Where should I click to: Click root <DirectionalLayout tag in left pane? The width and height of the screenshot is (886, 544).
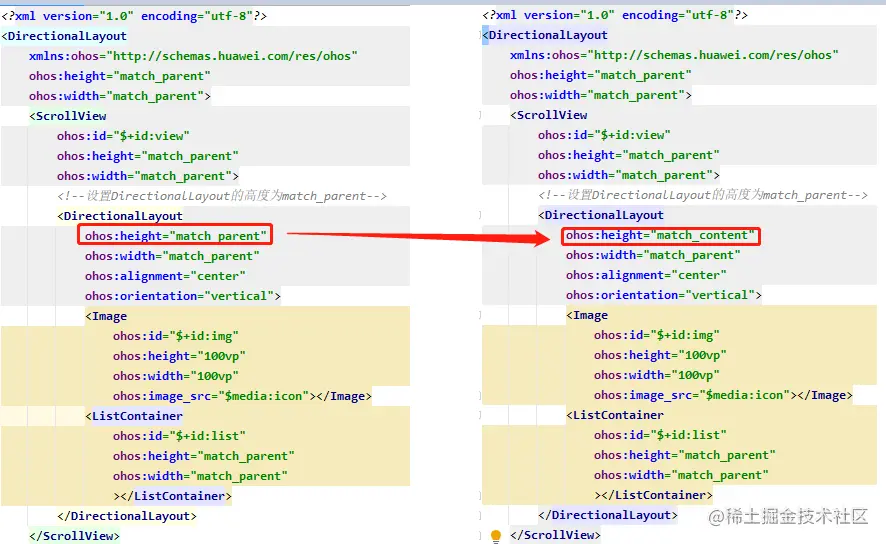click(64, 36)
